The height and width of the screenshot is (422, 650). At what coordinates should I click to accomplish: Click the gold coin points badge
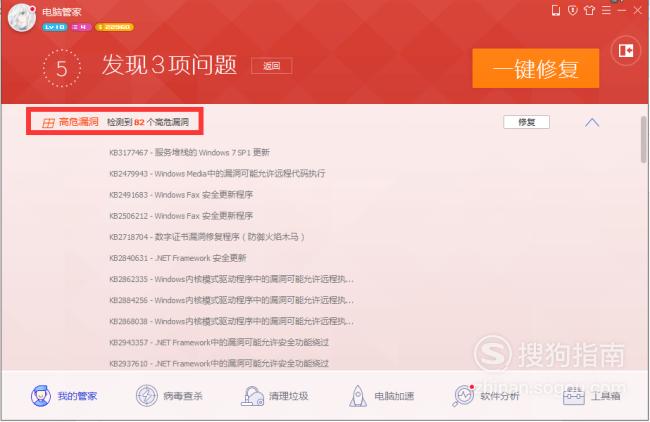tap(114, 27)
